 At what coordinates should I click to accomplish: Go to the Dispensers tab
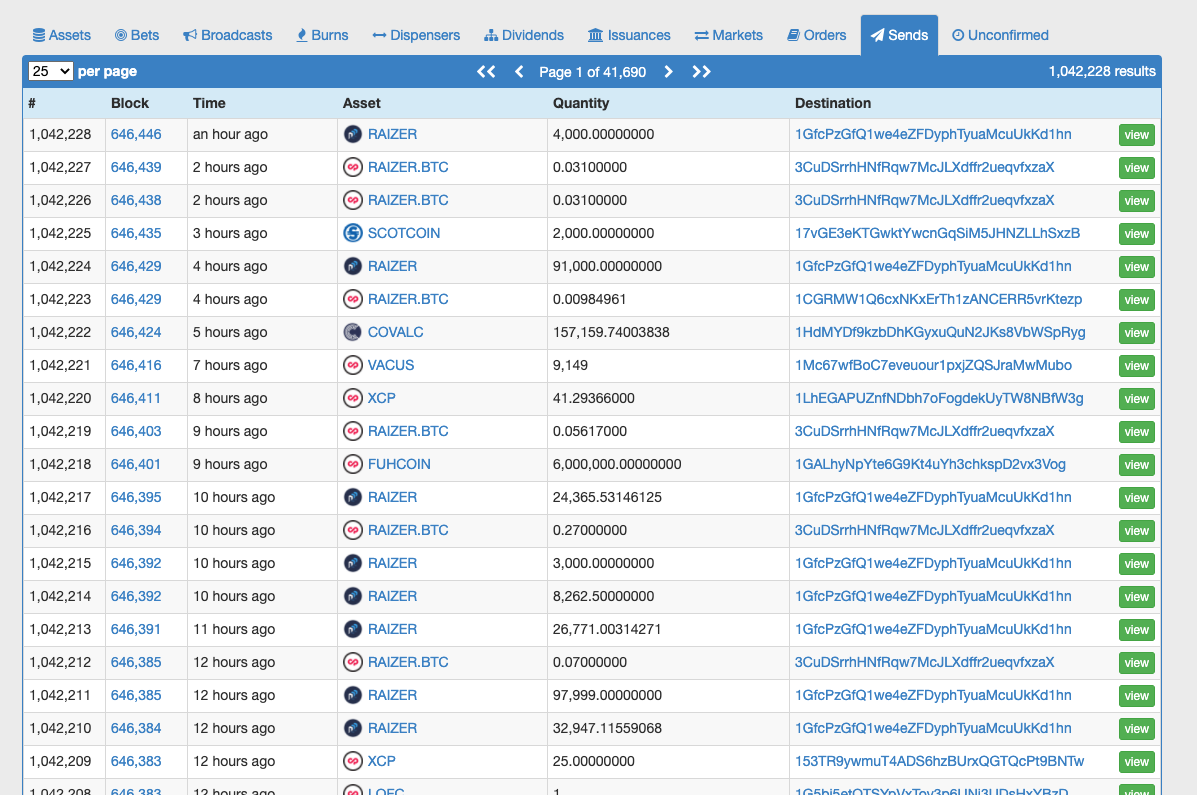click(416, 35)
